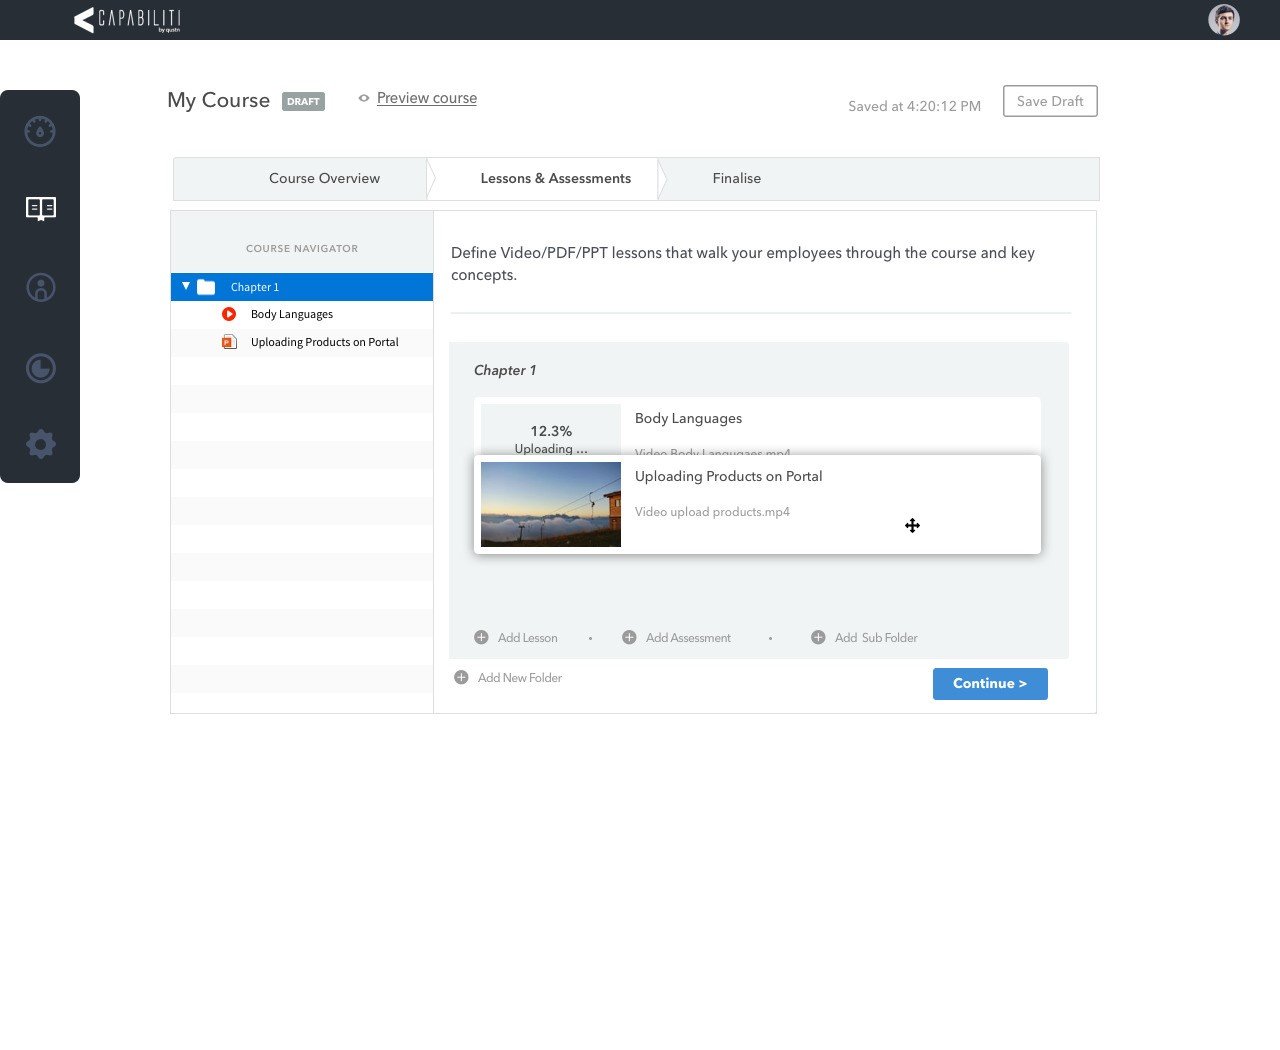Click the Add New Folder link
The image size is (1280, 1050).
[x=520, y=678]
